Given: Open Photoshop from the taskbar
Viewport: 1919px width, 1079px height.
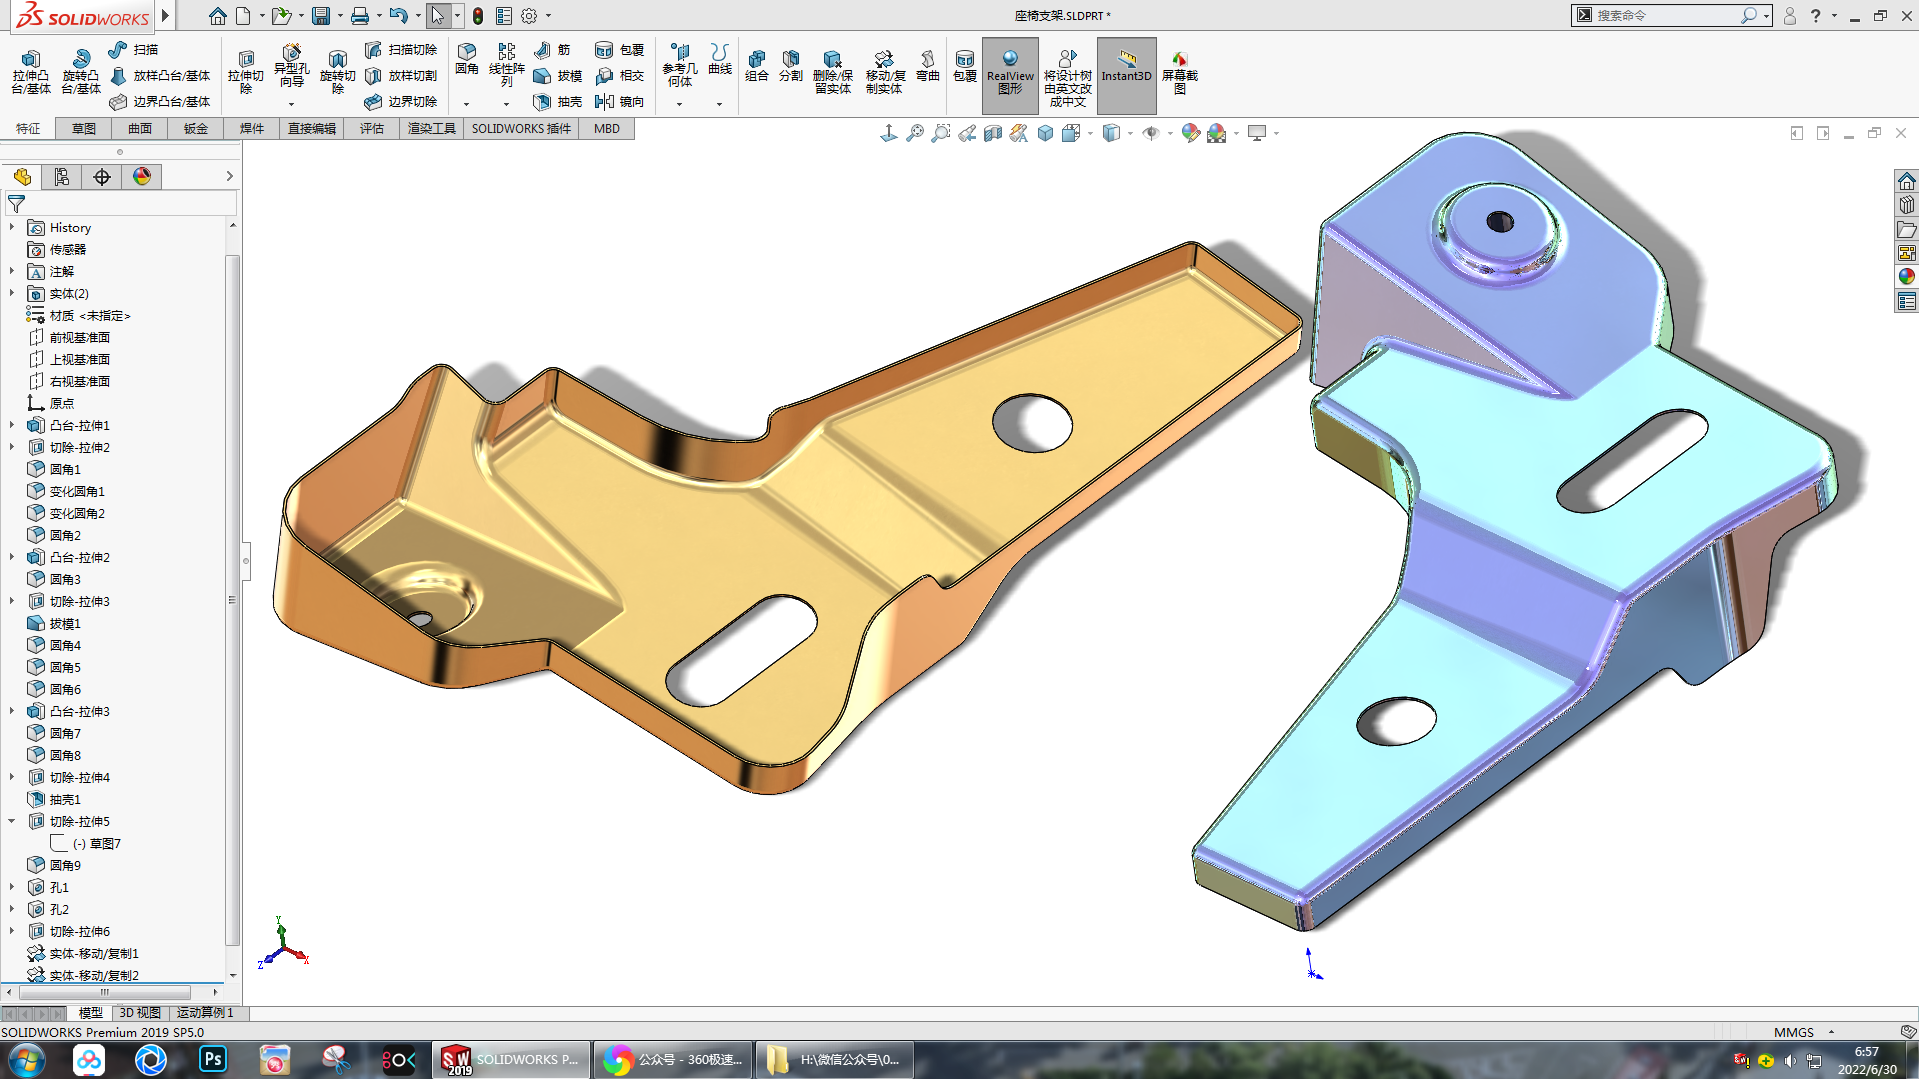Looking at the screenshot, I should point(213,1059).
